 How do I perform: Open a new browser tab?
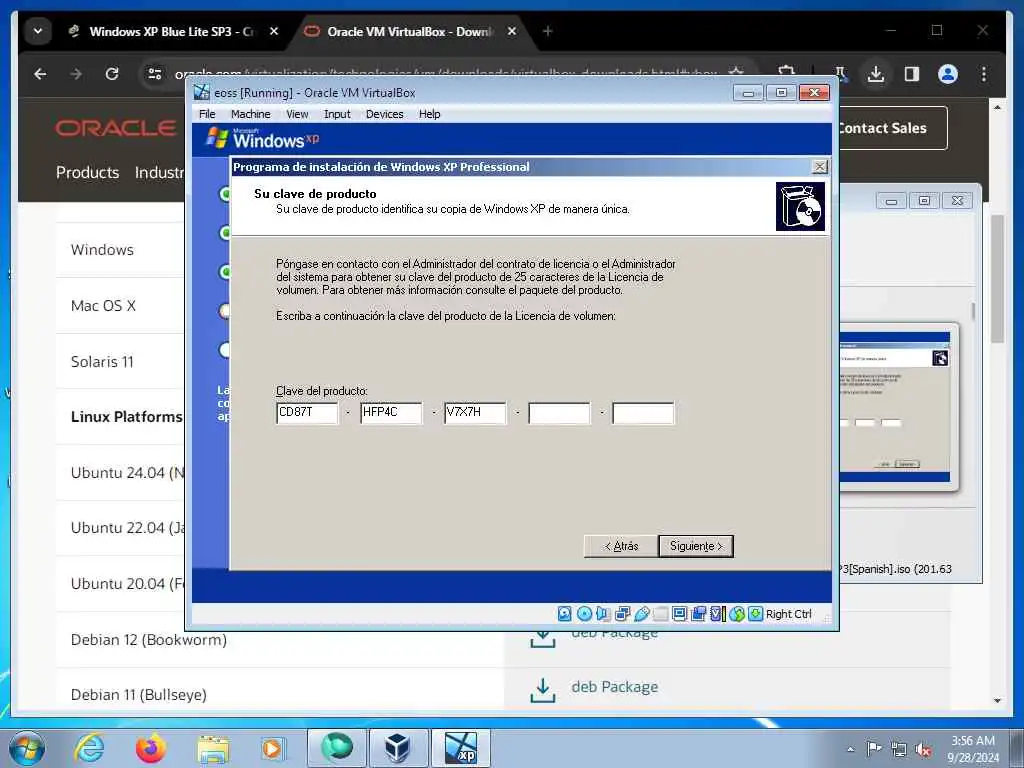(547, 31)
